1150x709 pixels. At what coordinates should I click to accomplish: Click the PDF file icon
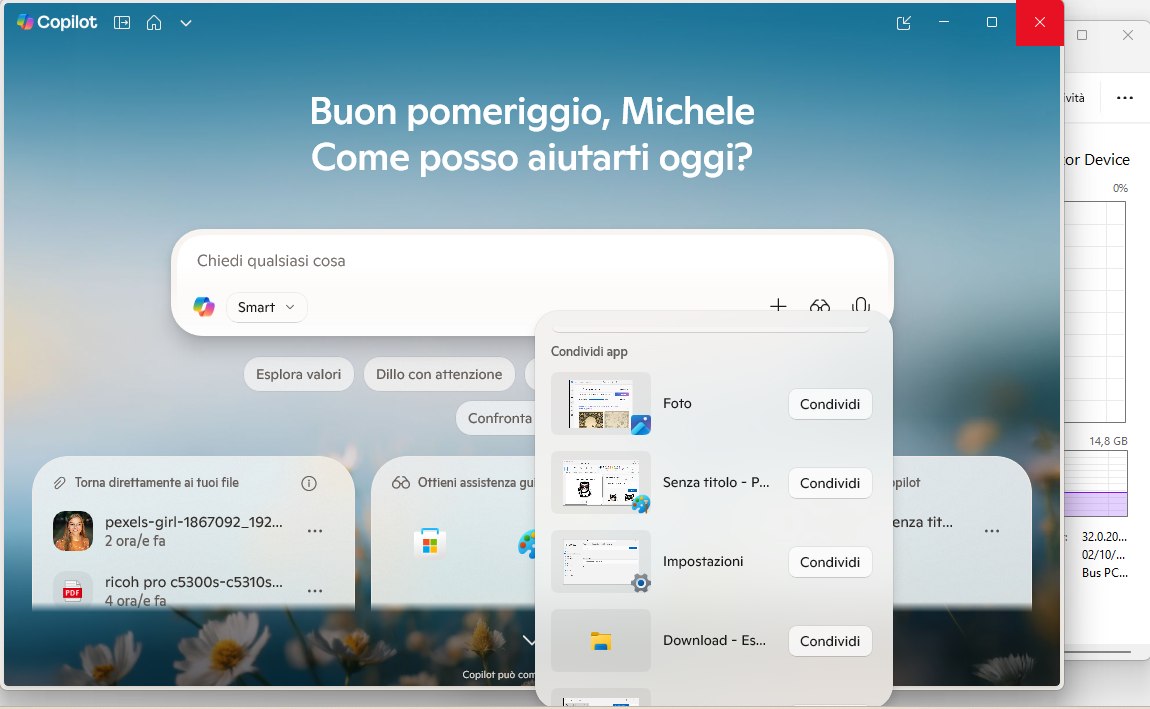[73, 590]
